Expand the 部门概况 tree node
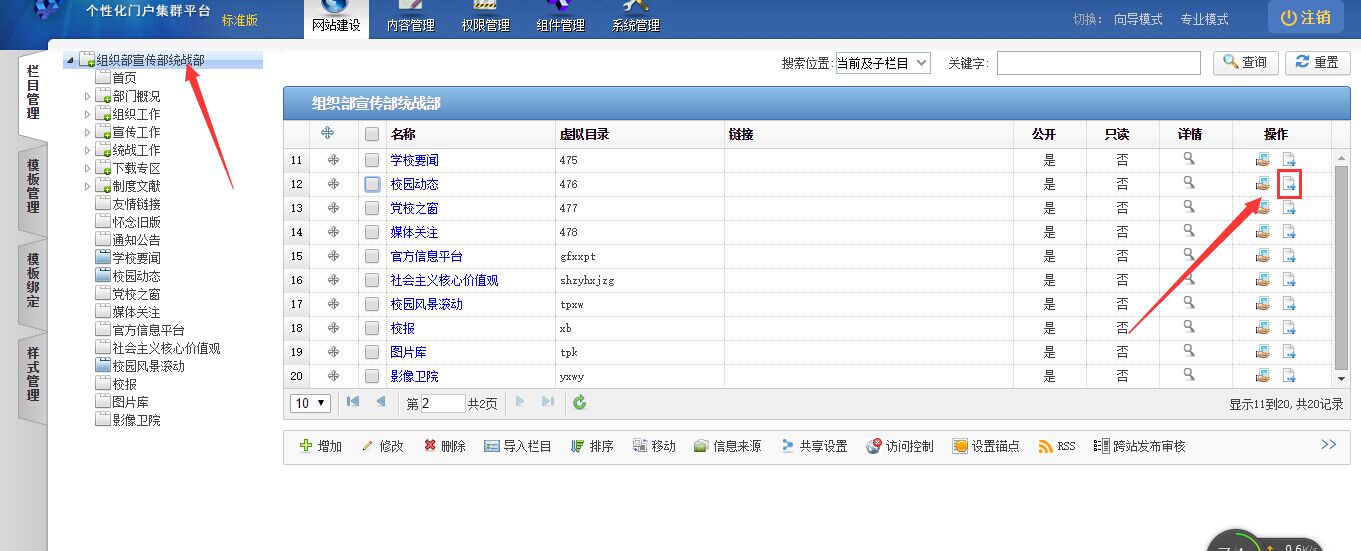Viewport: 1361px width, 551px height. click(88, 97)
